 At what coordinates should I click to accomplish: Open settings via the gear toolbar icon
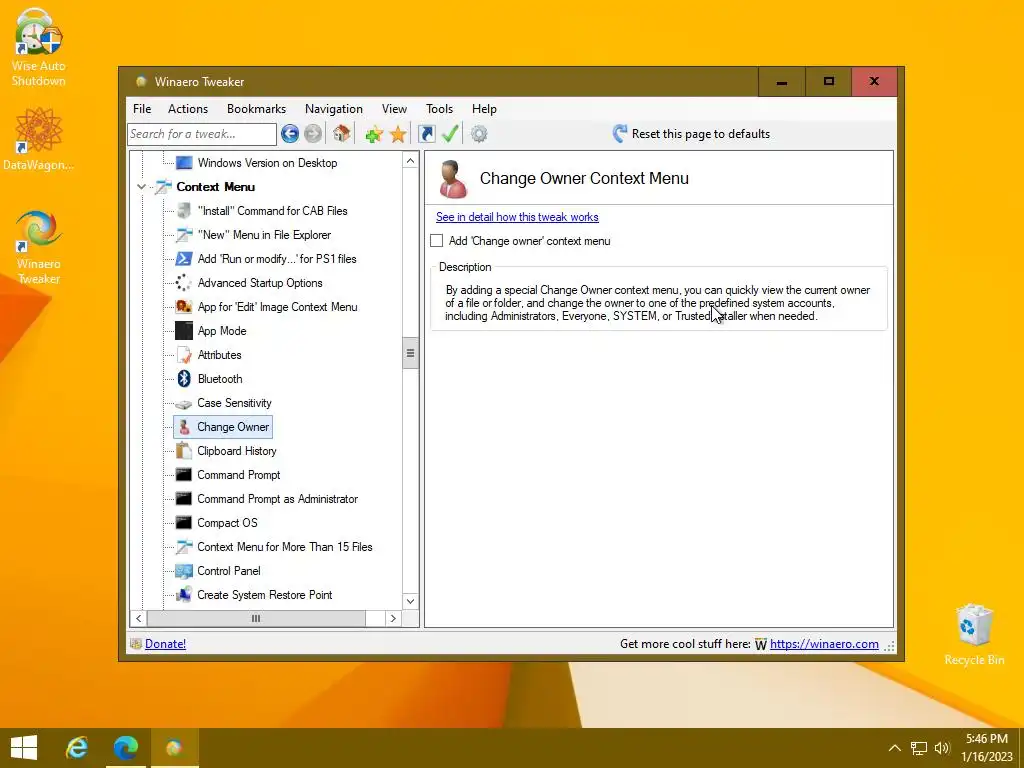pyautogui.click(x=479, y=134)
